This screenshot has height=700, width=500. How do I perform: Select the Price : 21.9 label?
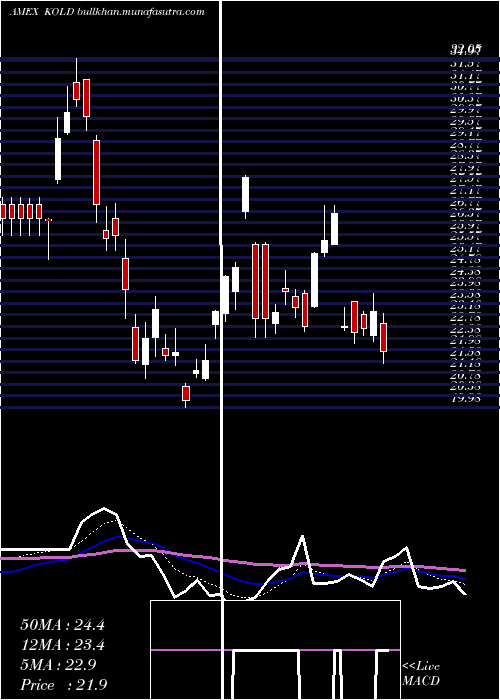tap(64, 685)
